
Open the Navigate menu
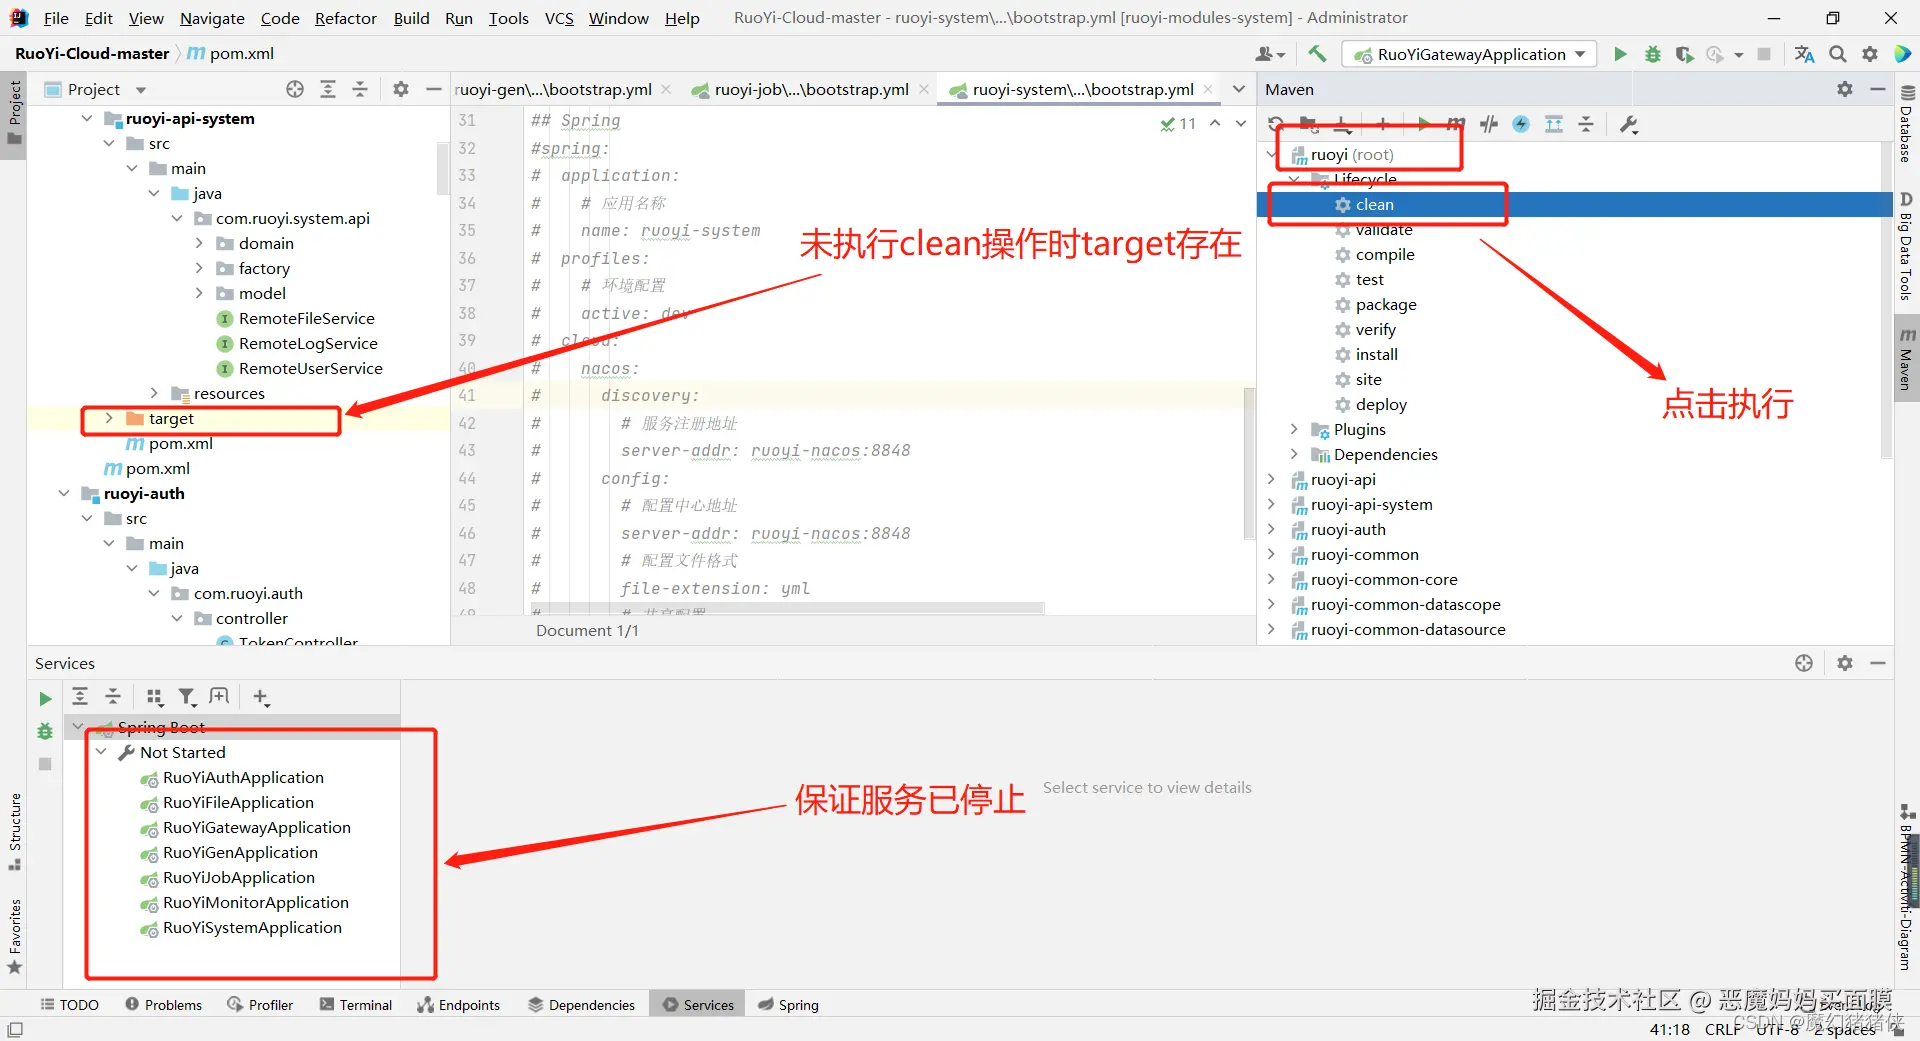point(212,18)
